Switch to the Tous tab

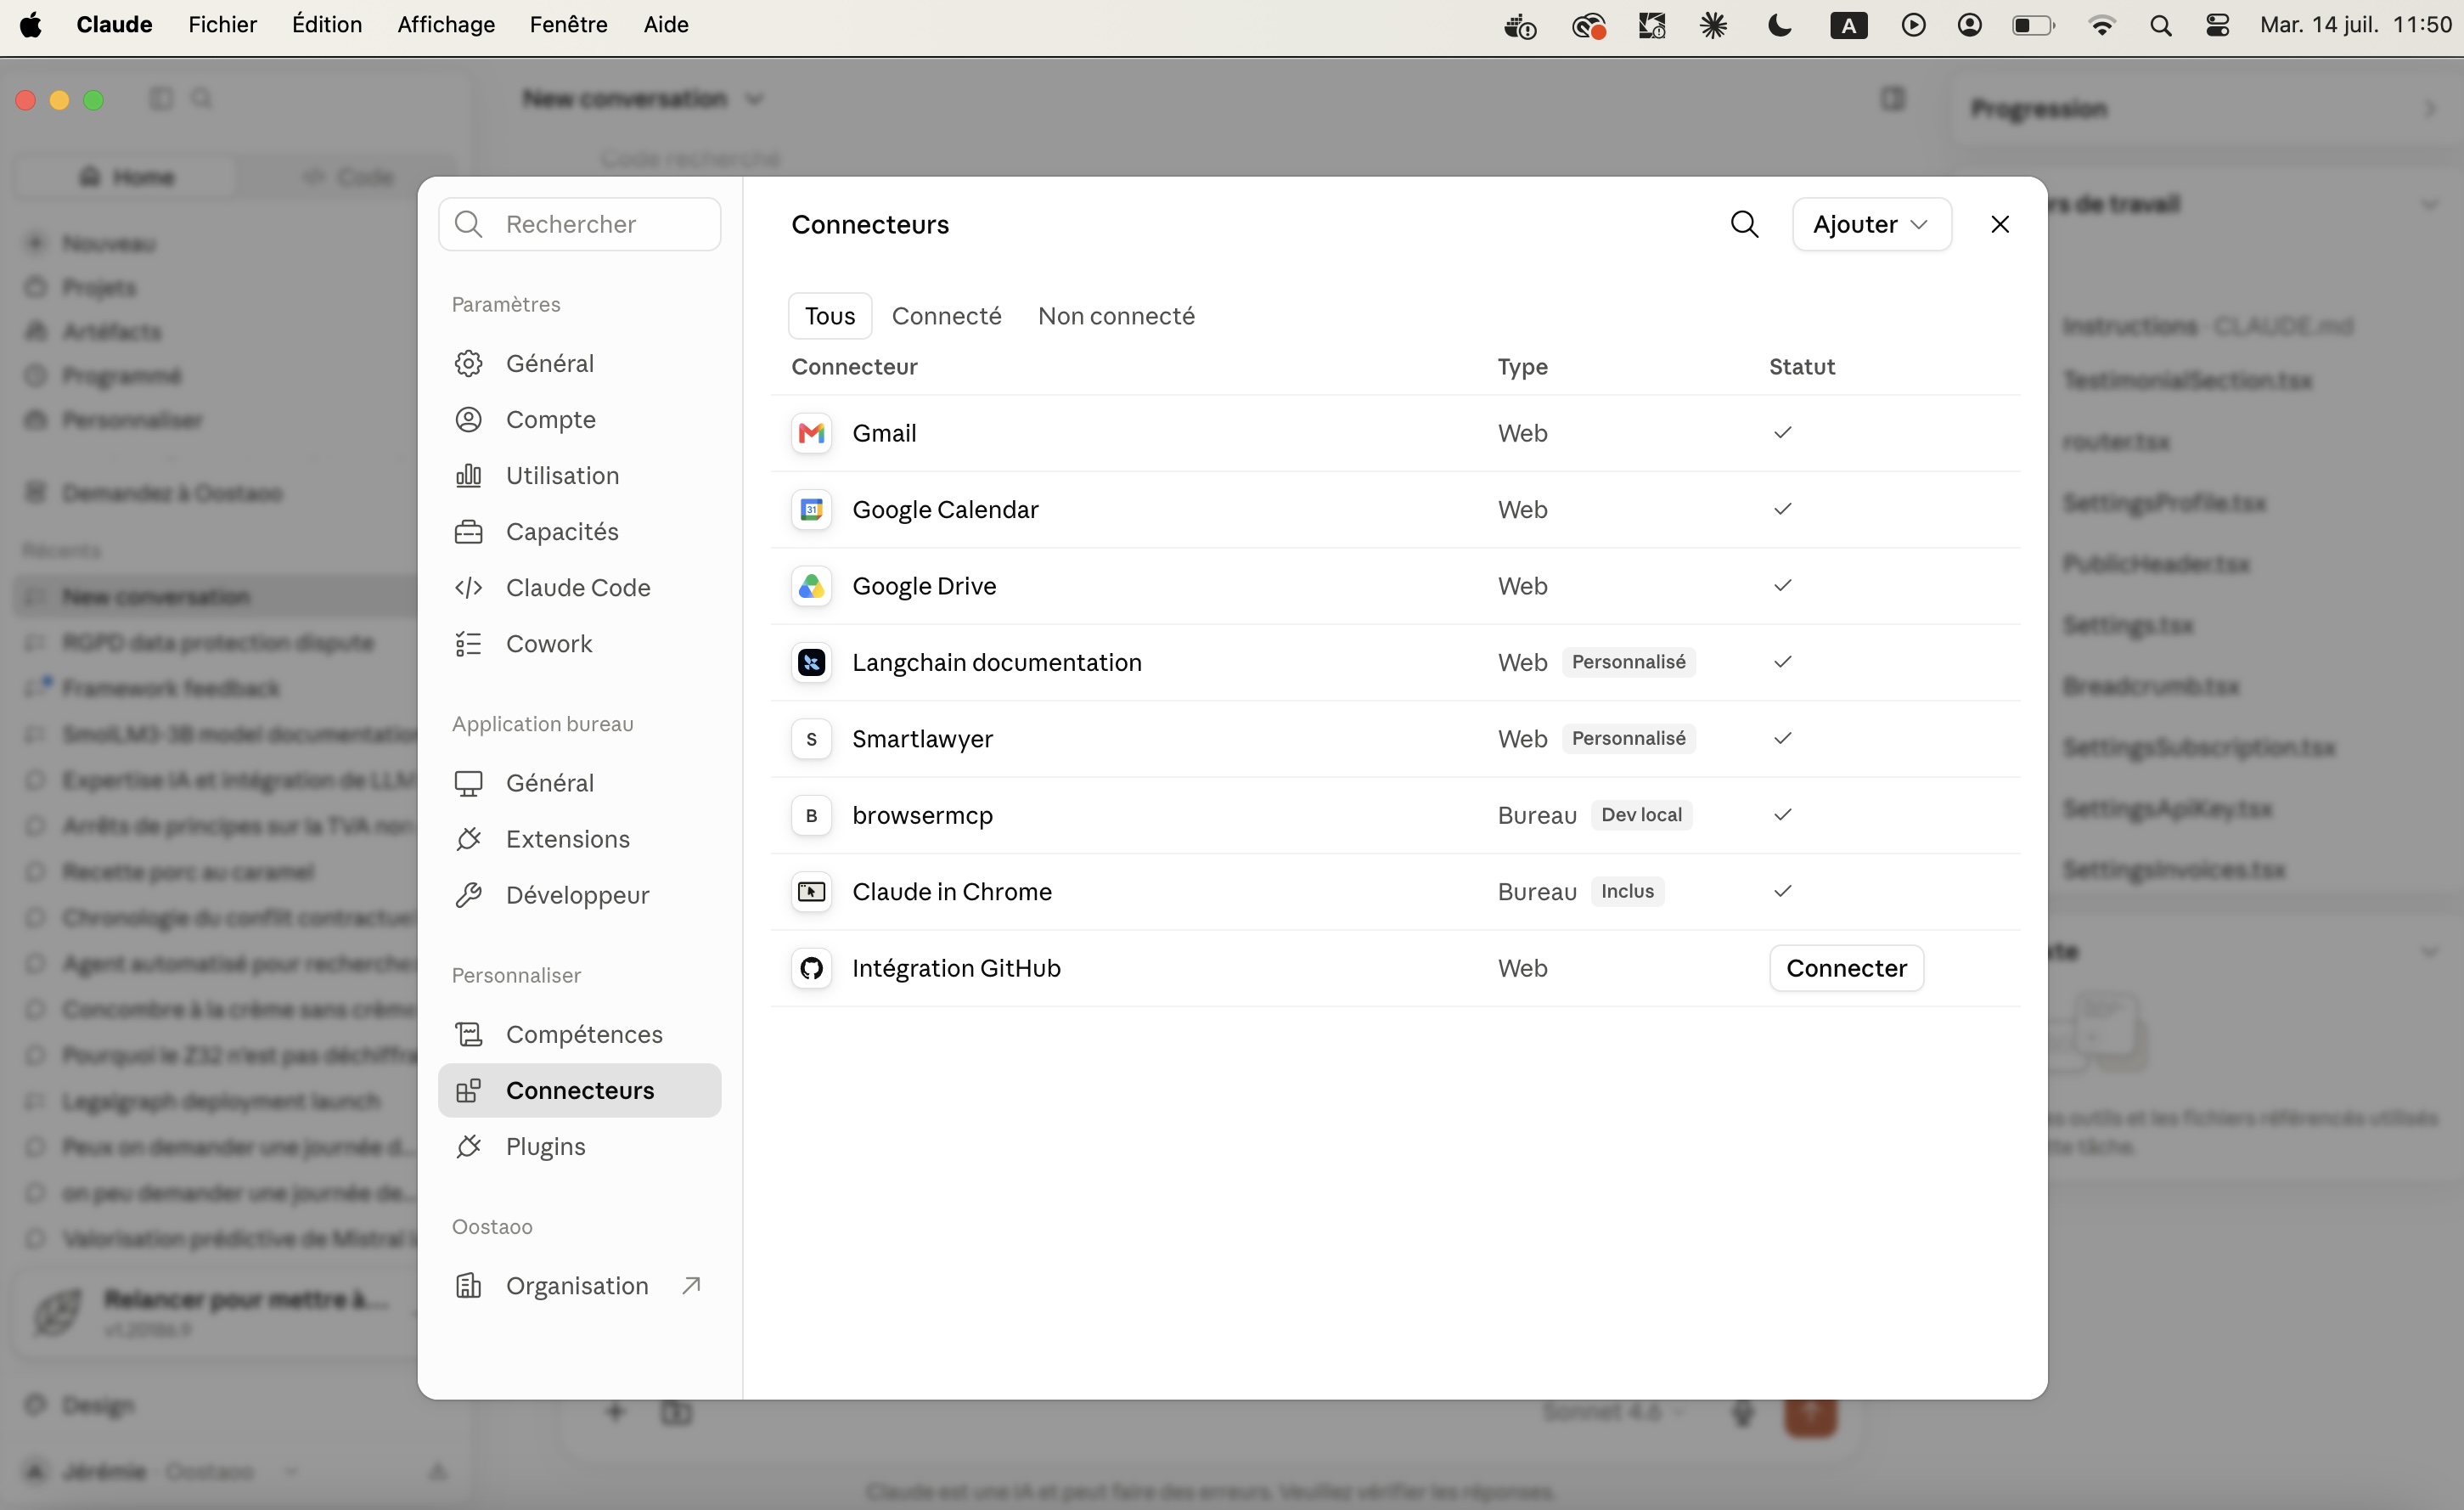(830, 316)
